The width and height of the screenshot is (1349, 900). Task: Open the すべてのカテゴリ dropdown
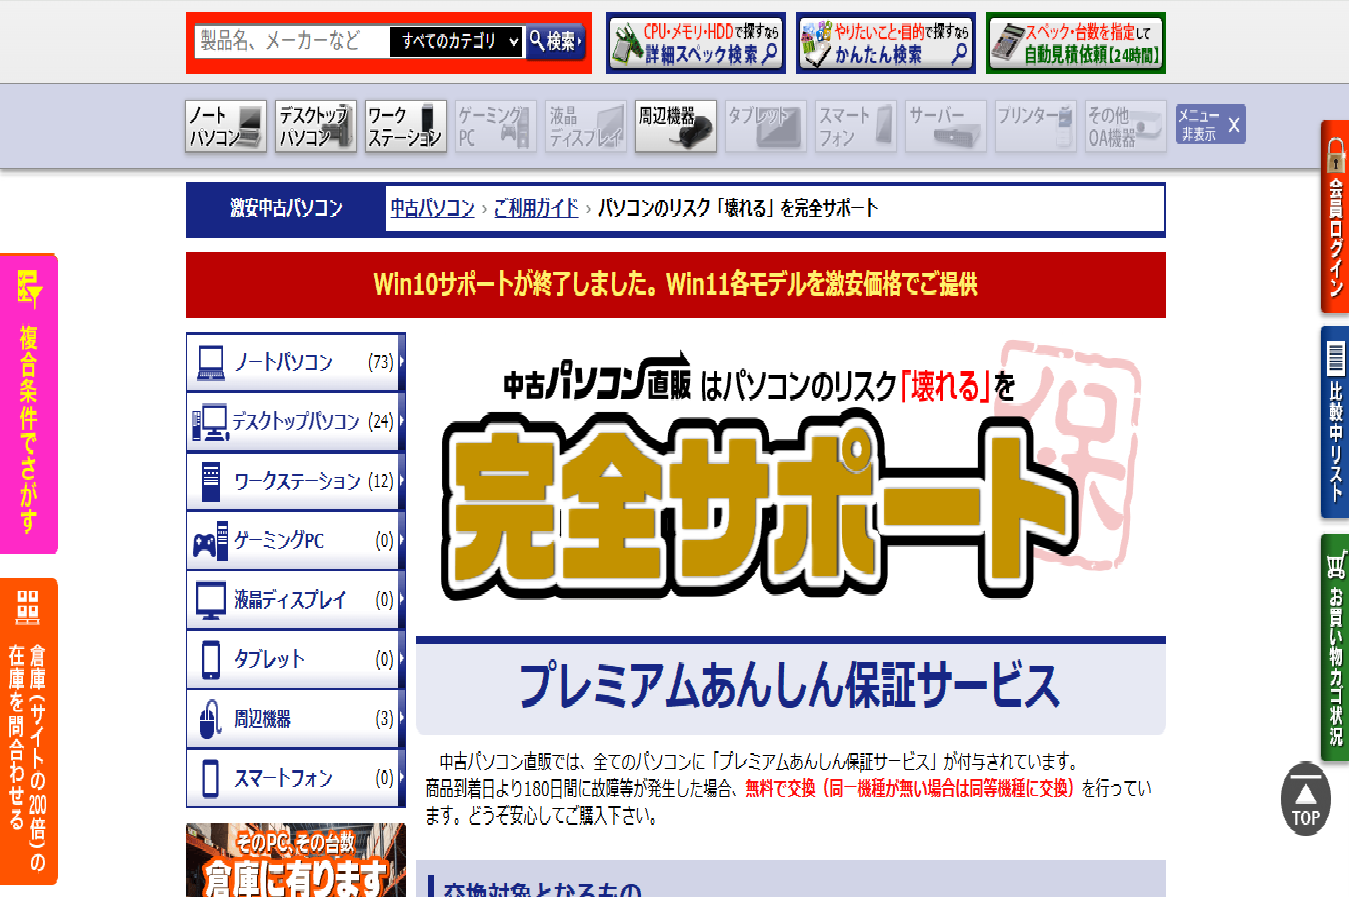click(457, 42)
